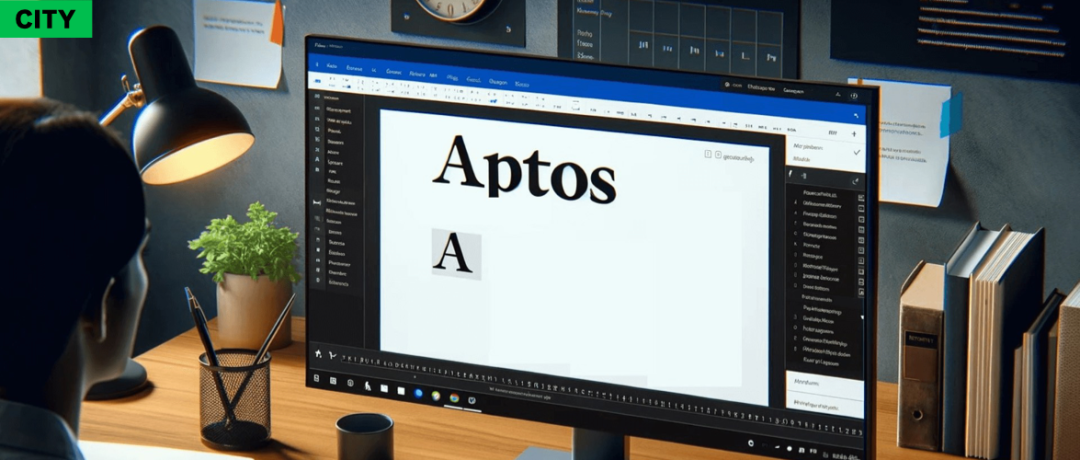Click the large Aptos heading text
1080x460 pixels.
(523, 170)
